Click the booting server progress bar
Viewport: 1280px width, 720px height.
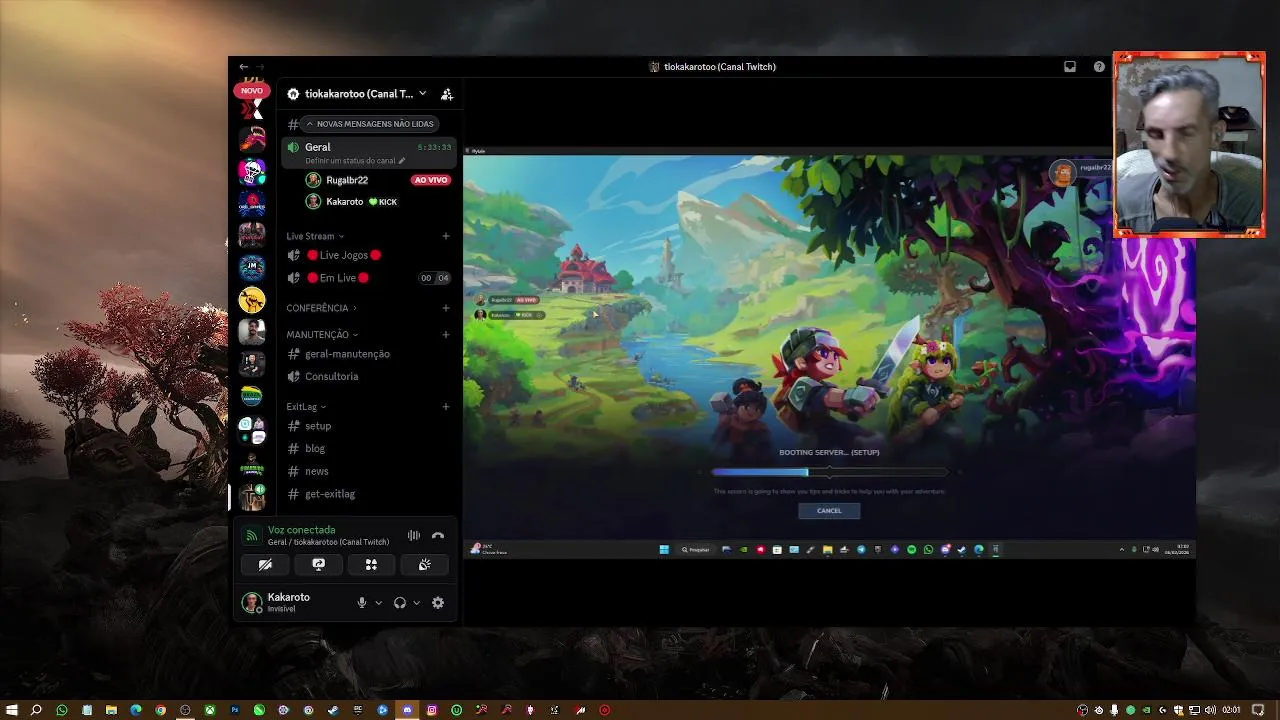coord(829,472)
